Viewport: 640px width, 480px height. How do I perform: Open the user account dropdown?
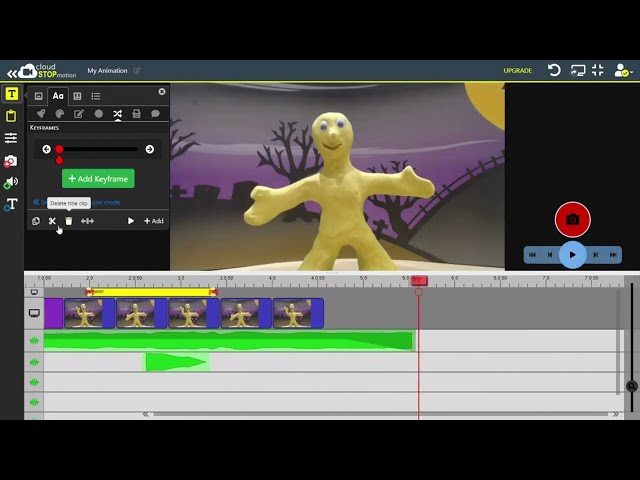click(x=623, y=71)
